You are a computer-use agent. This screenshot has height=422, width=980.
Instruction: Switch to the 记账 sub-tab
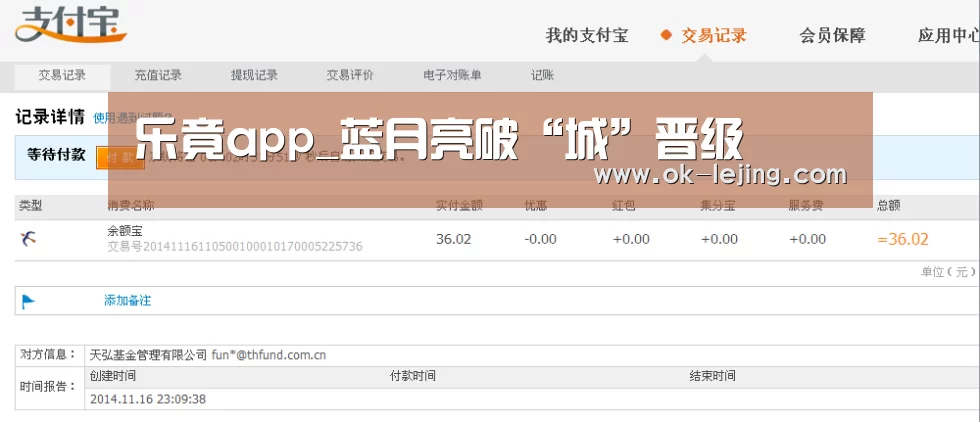click(542, 76)
